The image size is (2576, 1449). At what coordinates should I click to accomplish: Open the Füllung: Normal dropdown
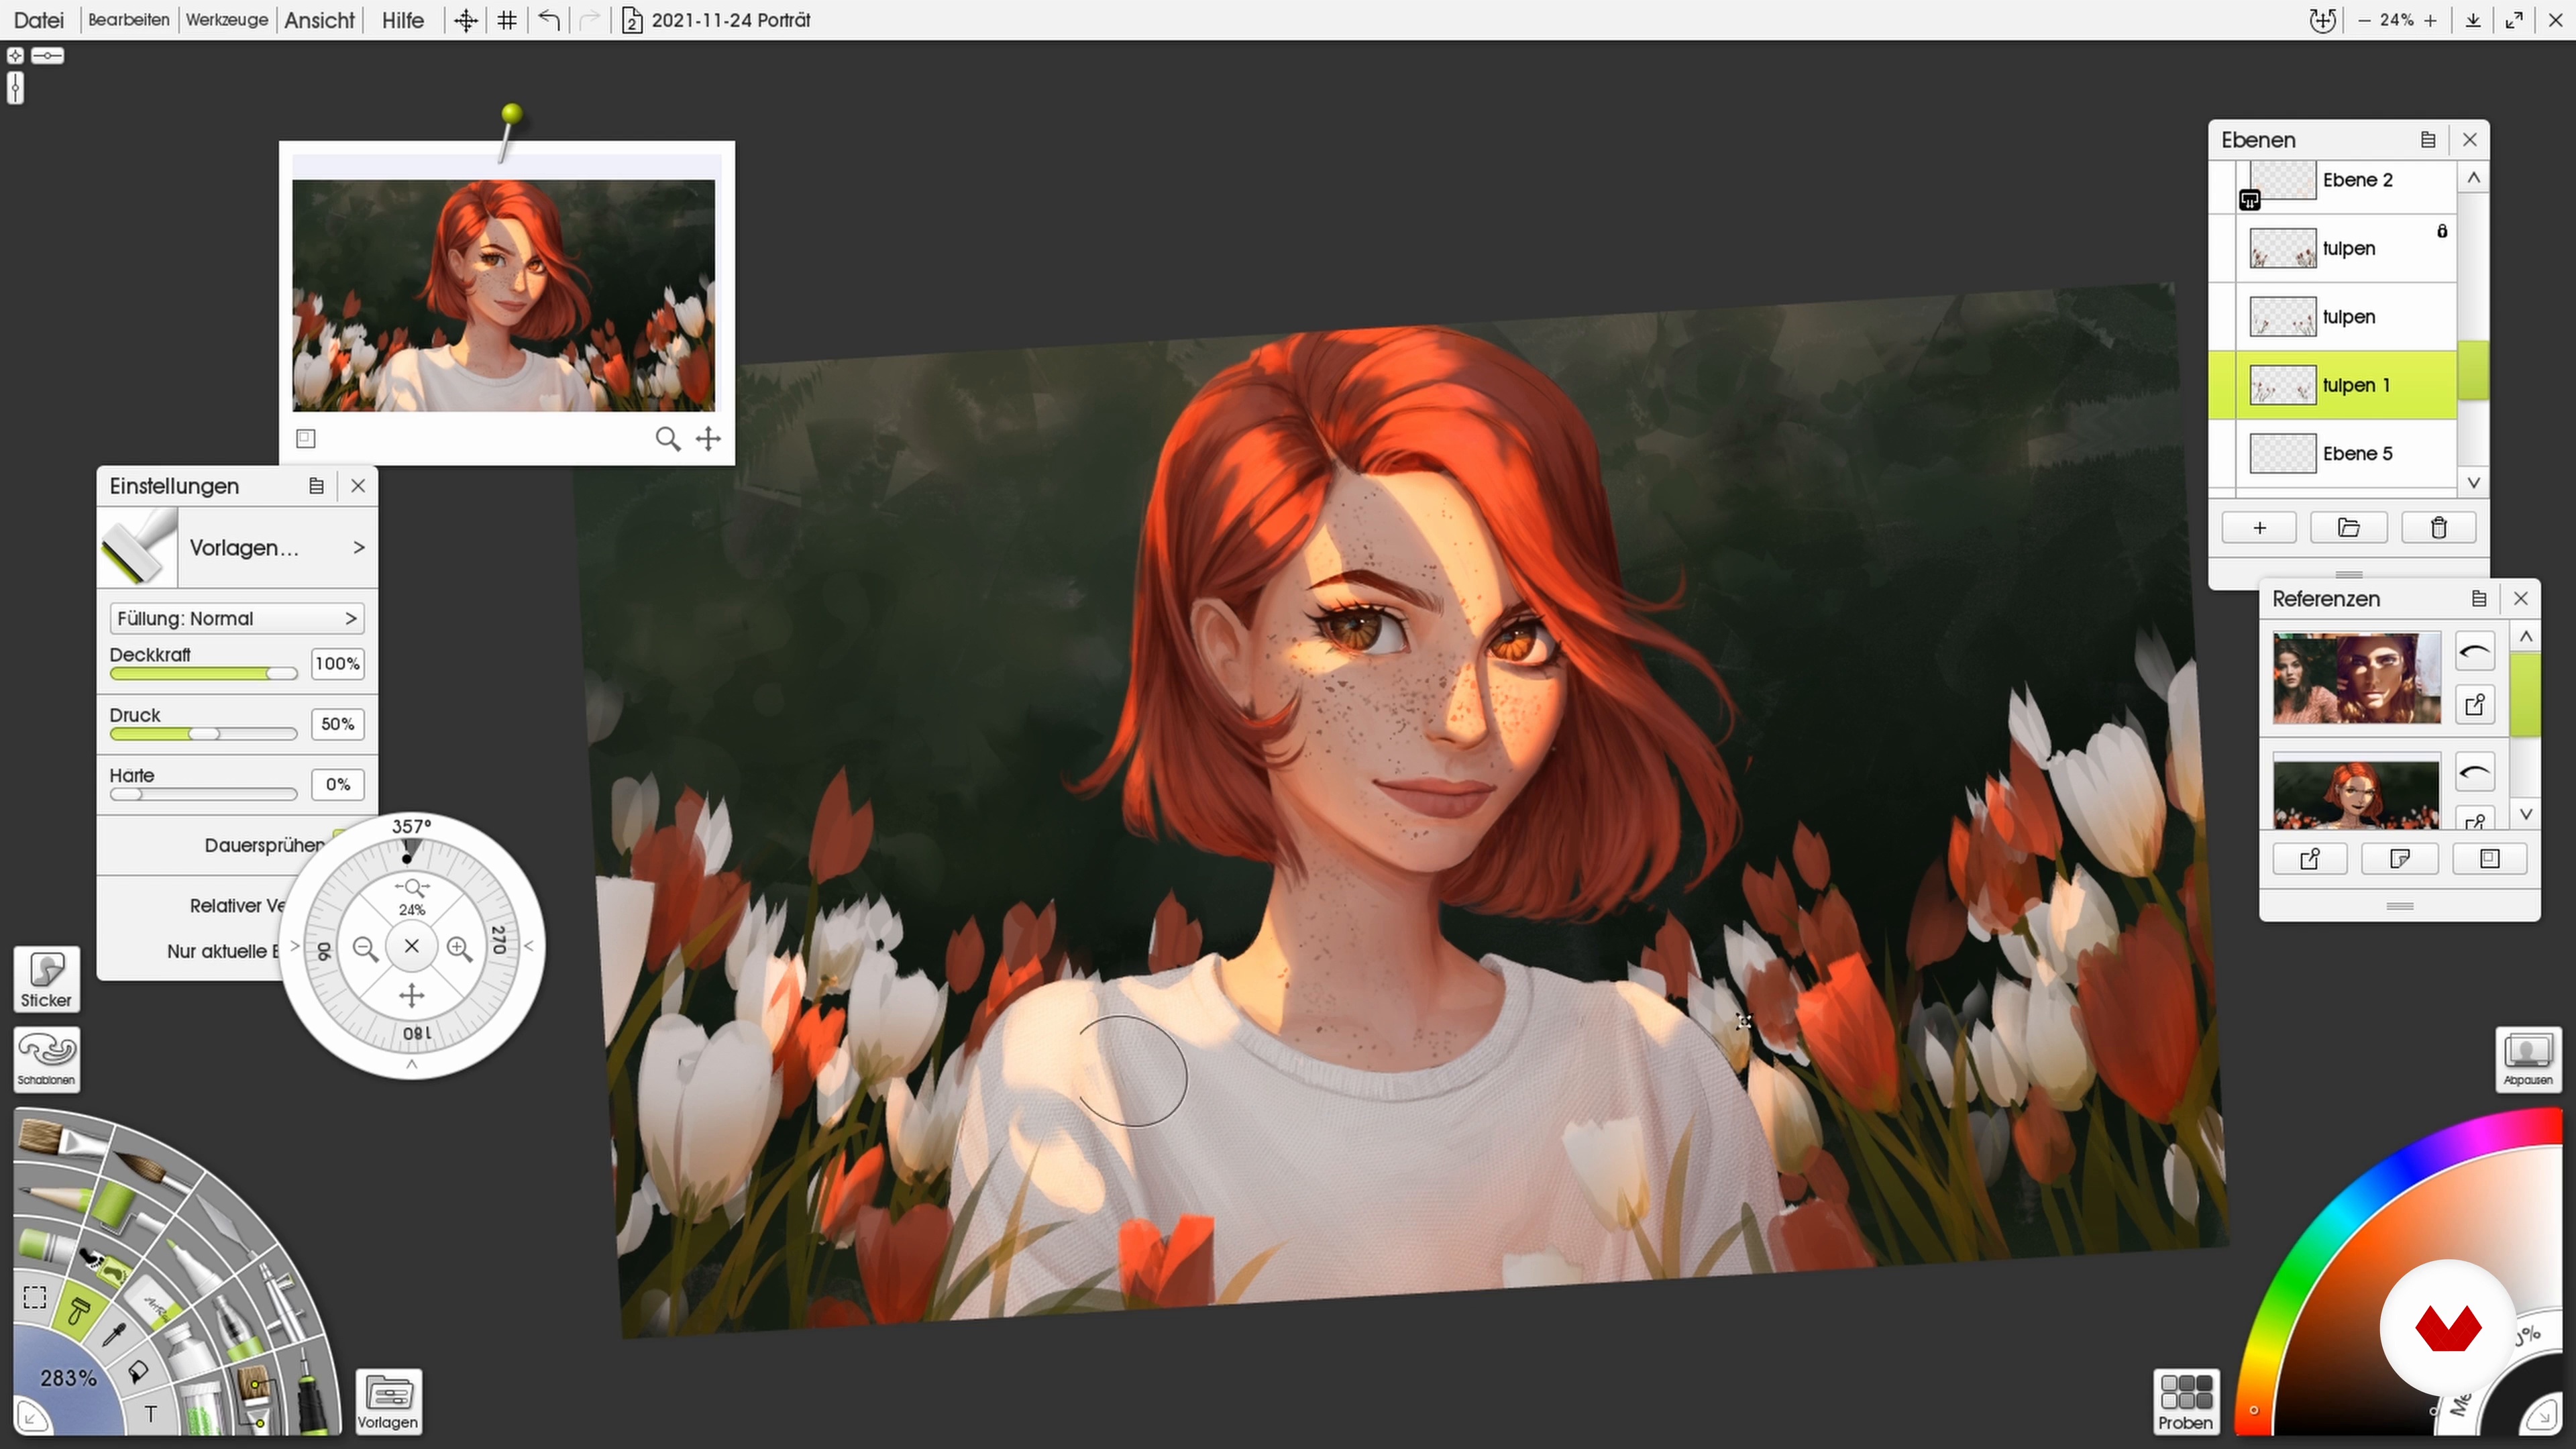(x=237, y=618)
